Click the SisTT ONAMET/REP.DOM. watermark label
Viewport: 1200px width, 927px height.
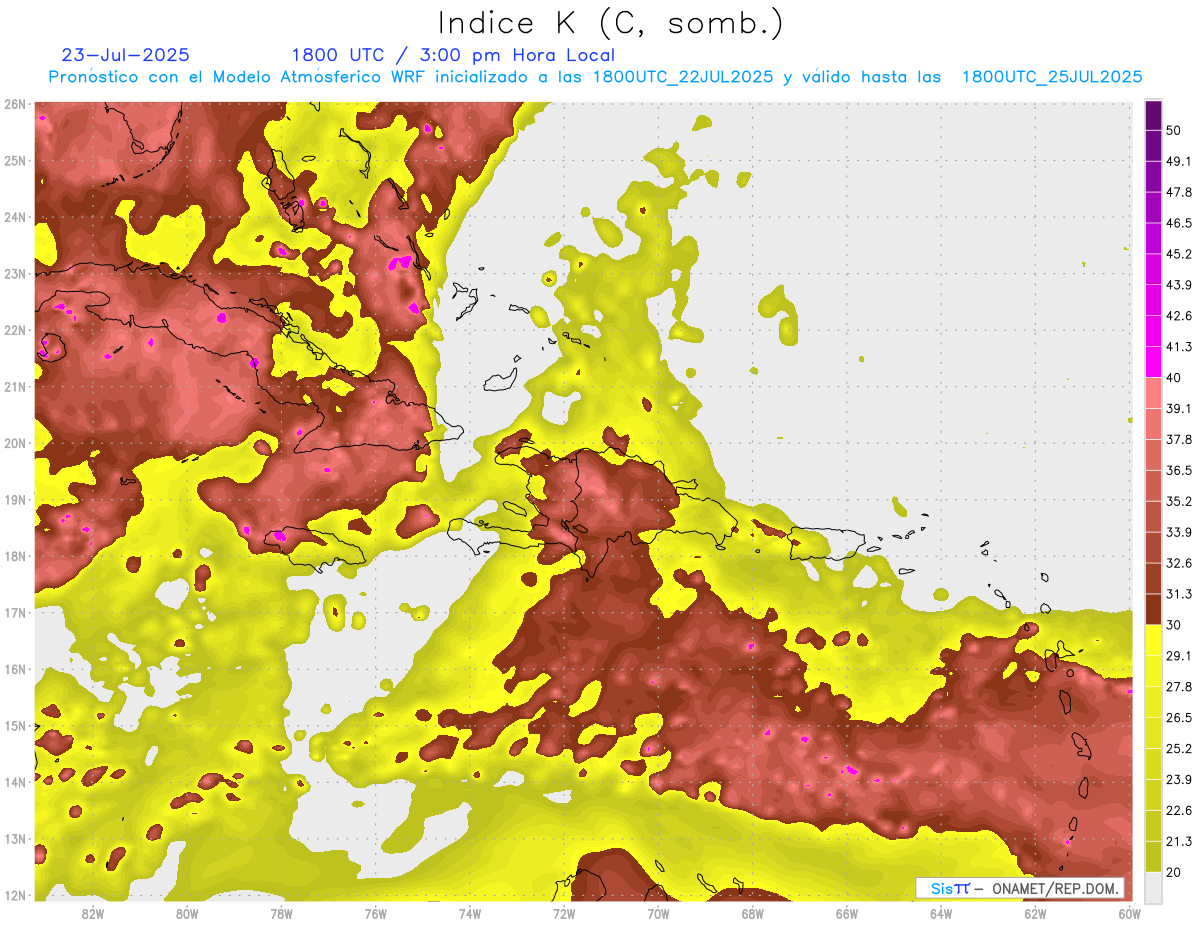point(1019,888)
